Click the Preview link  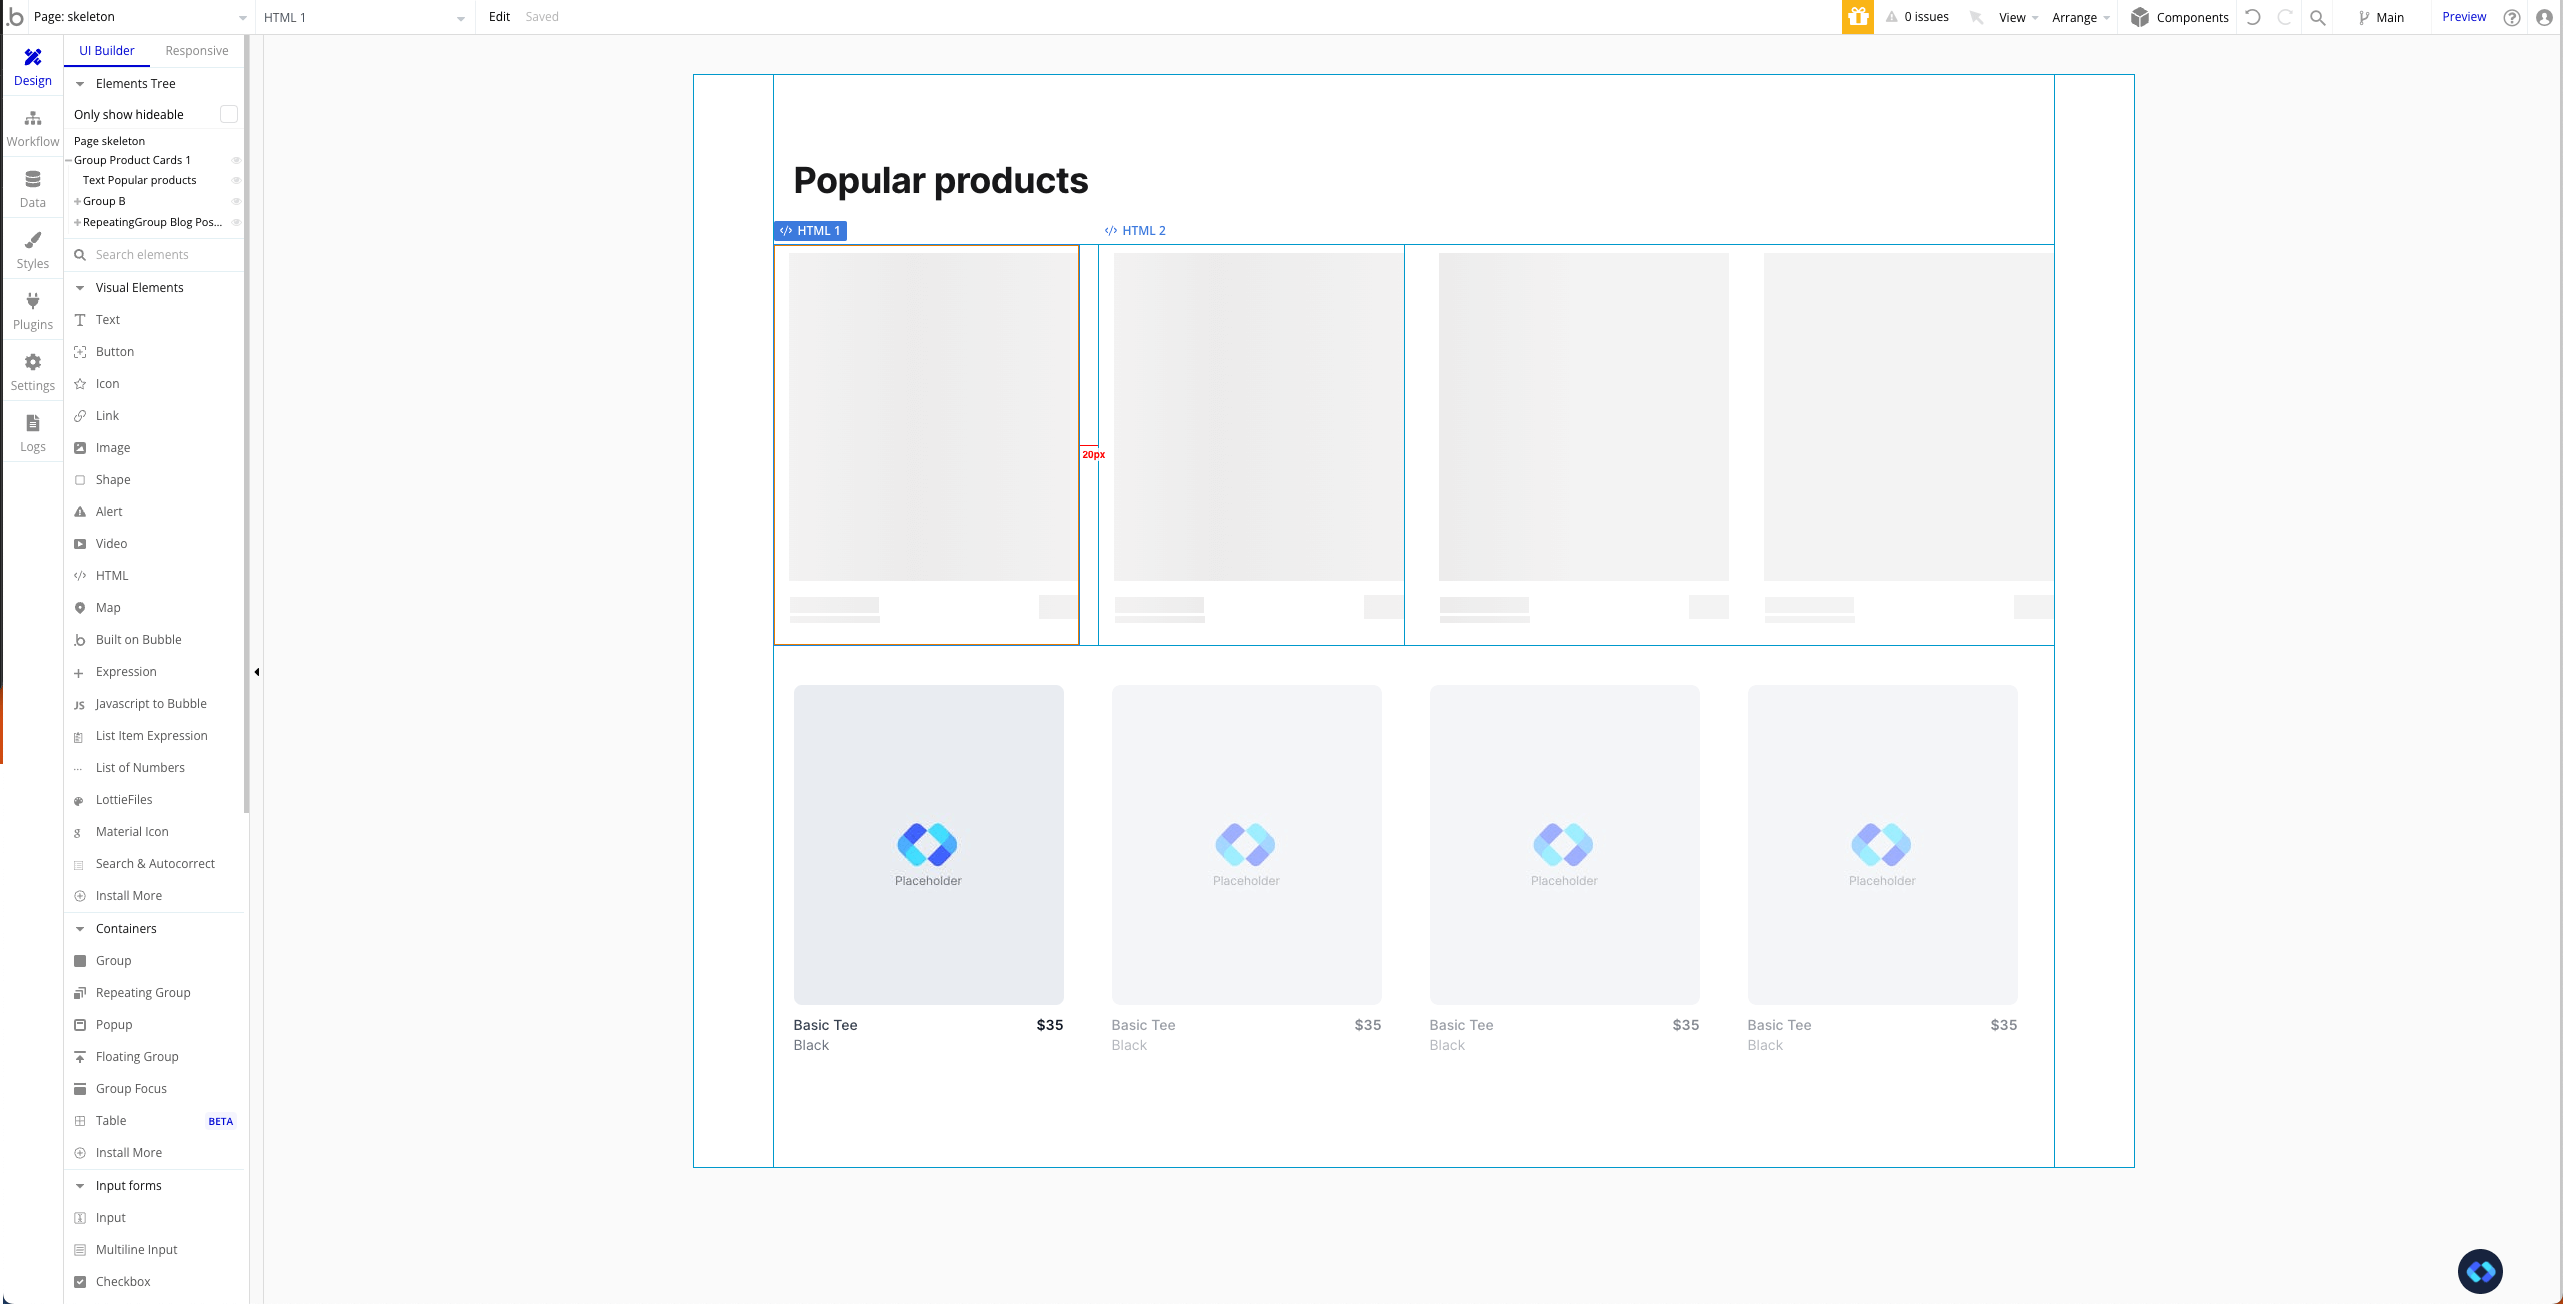tap(2464, 17)
